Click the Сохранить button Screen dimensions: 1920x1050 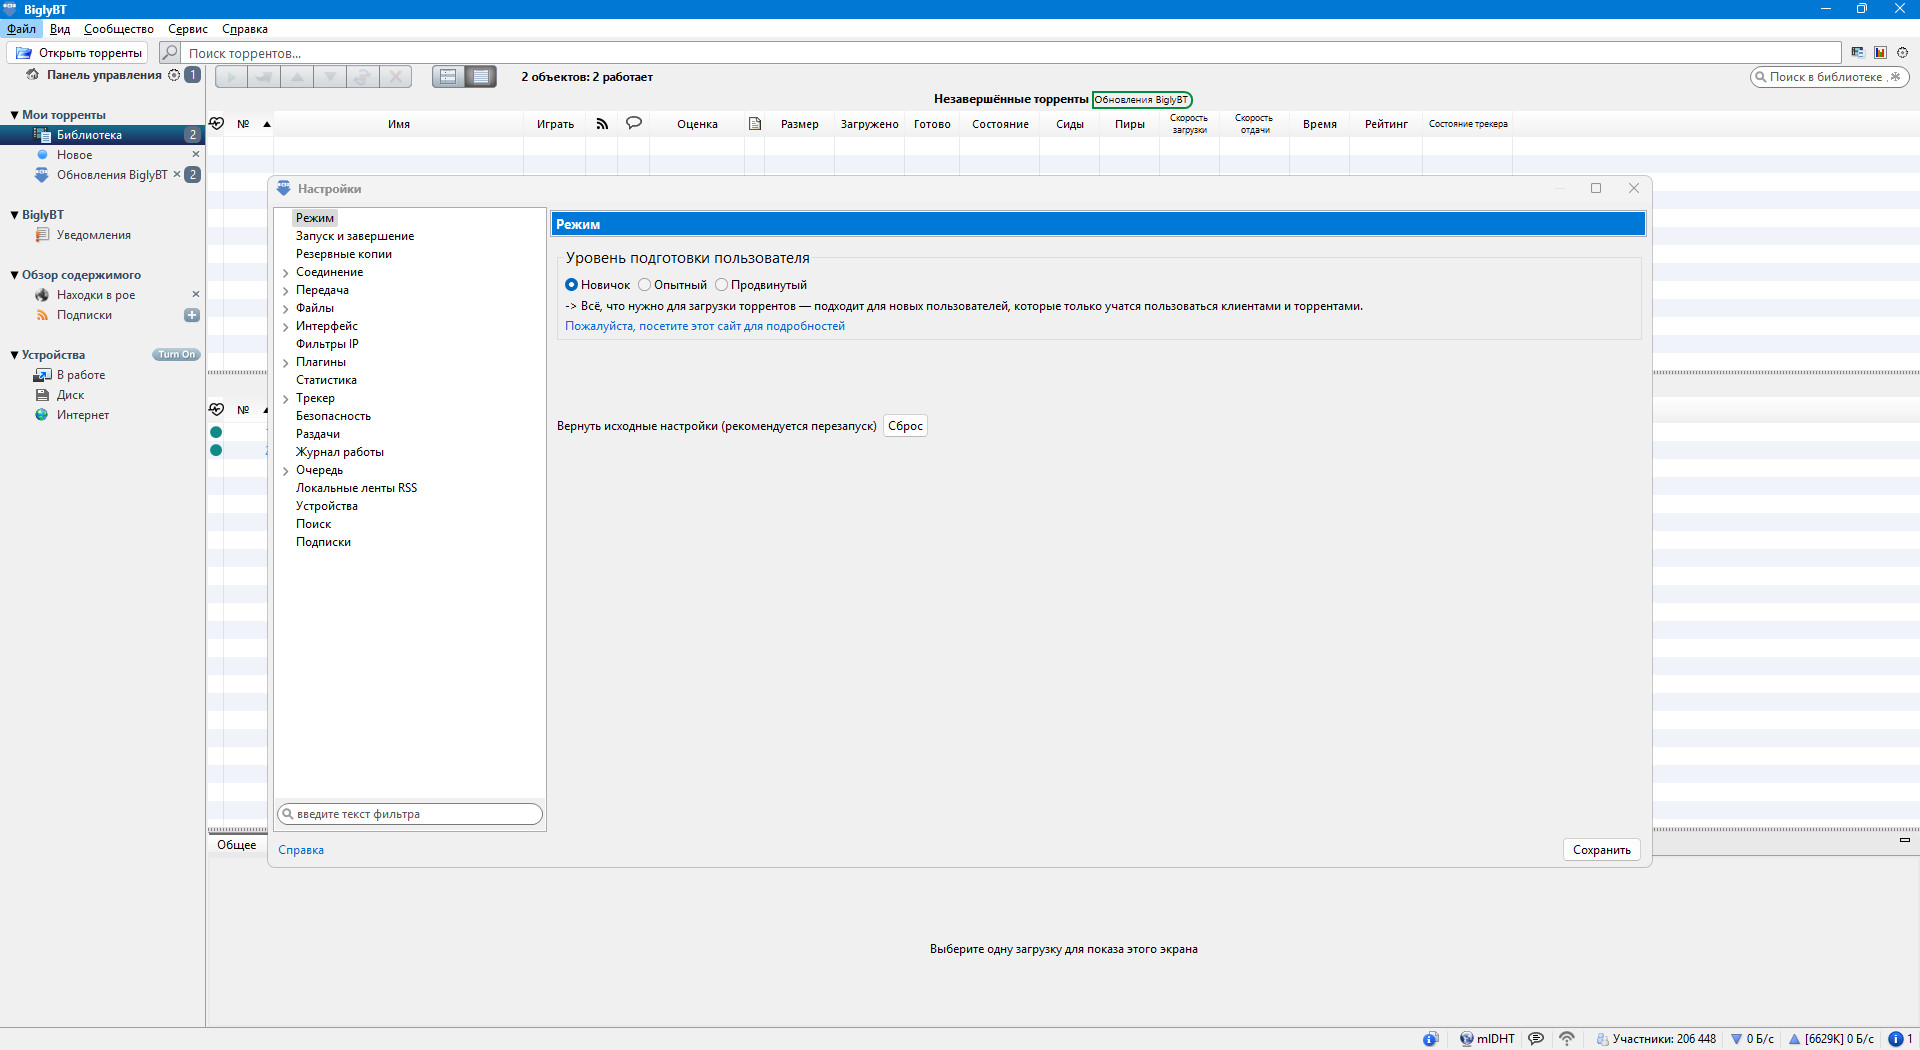(x=1601, y=850)
